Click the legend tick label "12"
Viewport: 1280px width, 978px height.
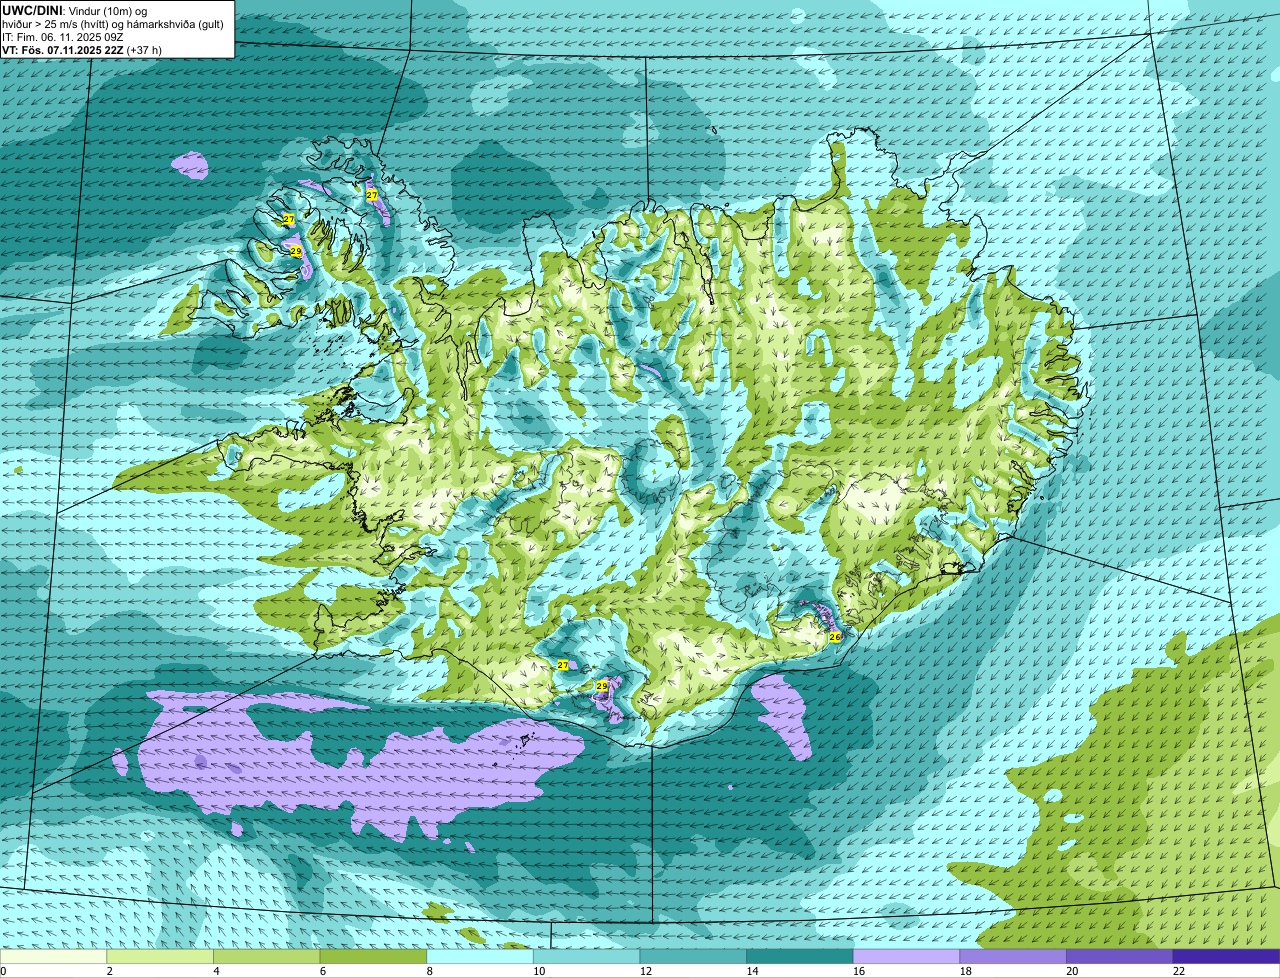click(x=645, y=971)
